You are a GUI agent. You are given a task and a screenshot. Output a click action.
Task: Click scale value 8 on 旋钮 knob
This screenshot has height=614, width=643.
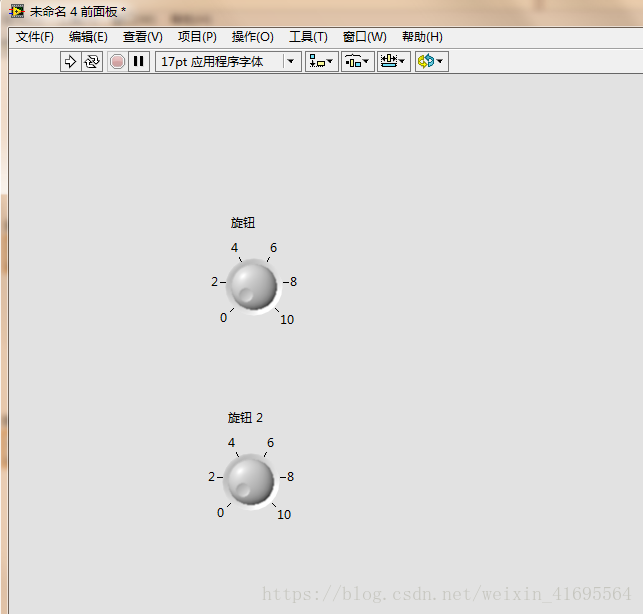[x=293, y=282]
